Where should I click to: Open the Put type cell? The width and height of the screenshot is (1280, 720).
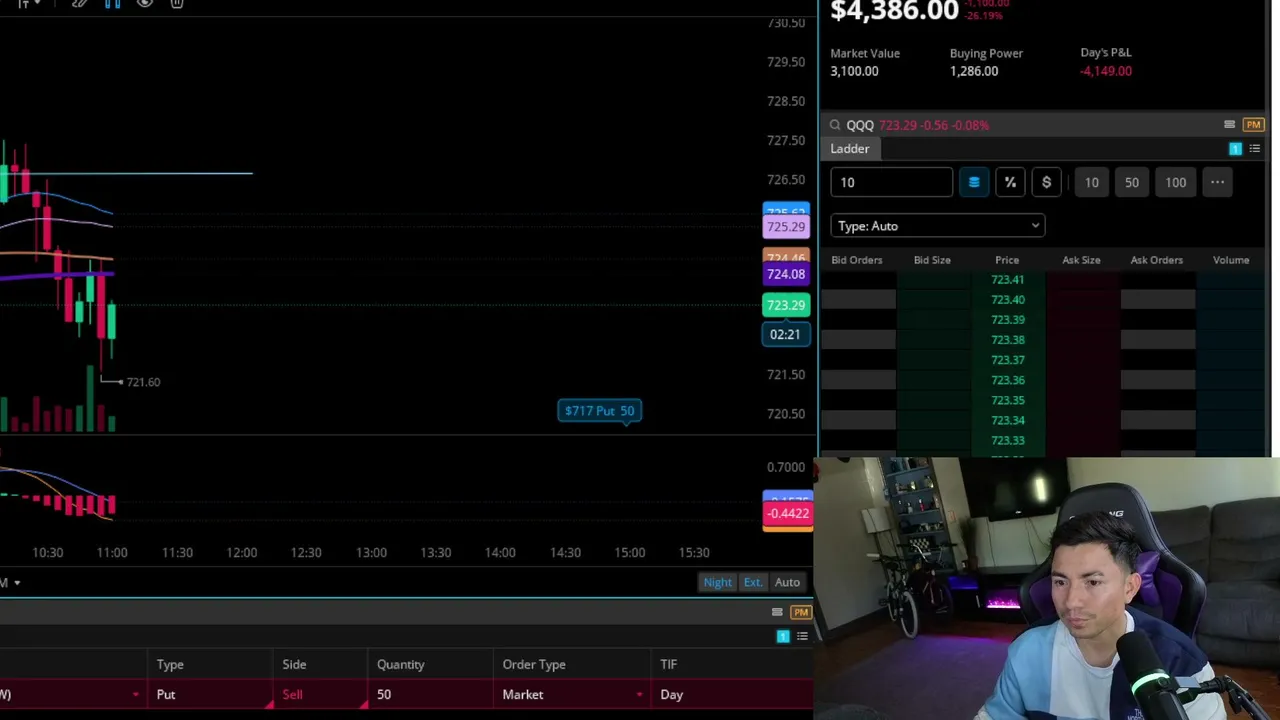pos(211,694)
